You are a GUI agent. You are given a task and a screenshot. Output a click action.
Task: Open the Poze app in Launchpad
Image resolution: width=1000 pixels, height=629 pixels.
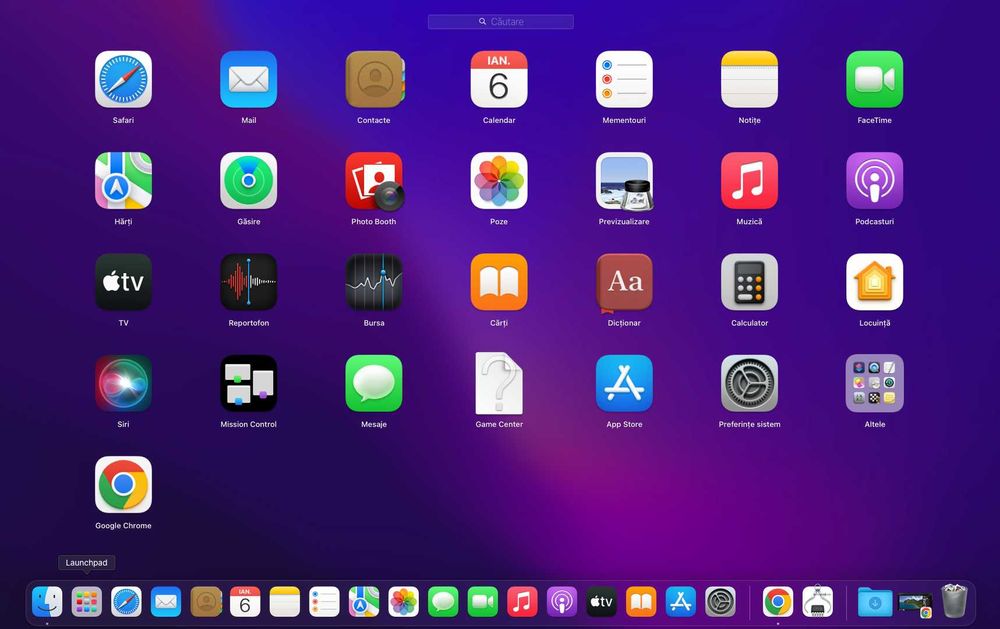(499, 181)
